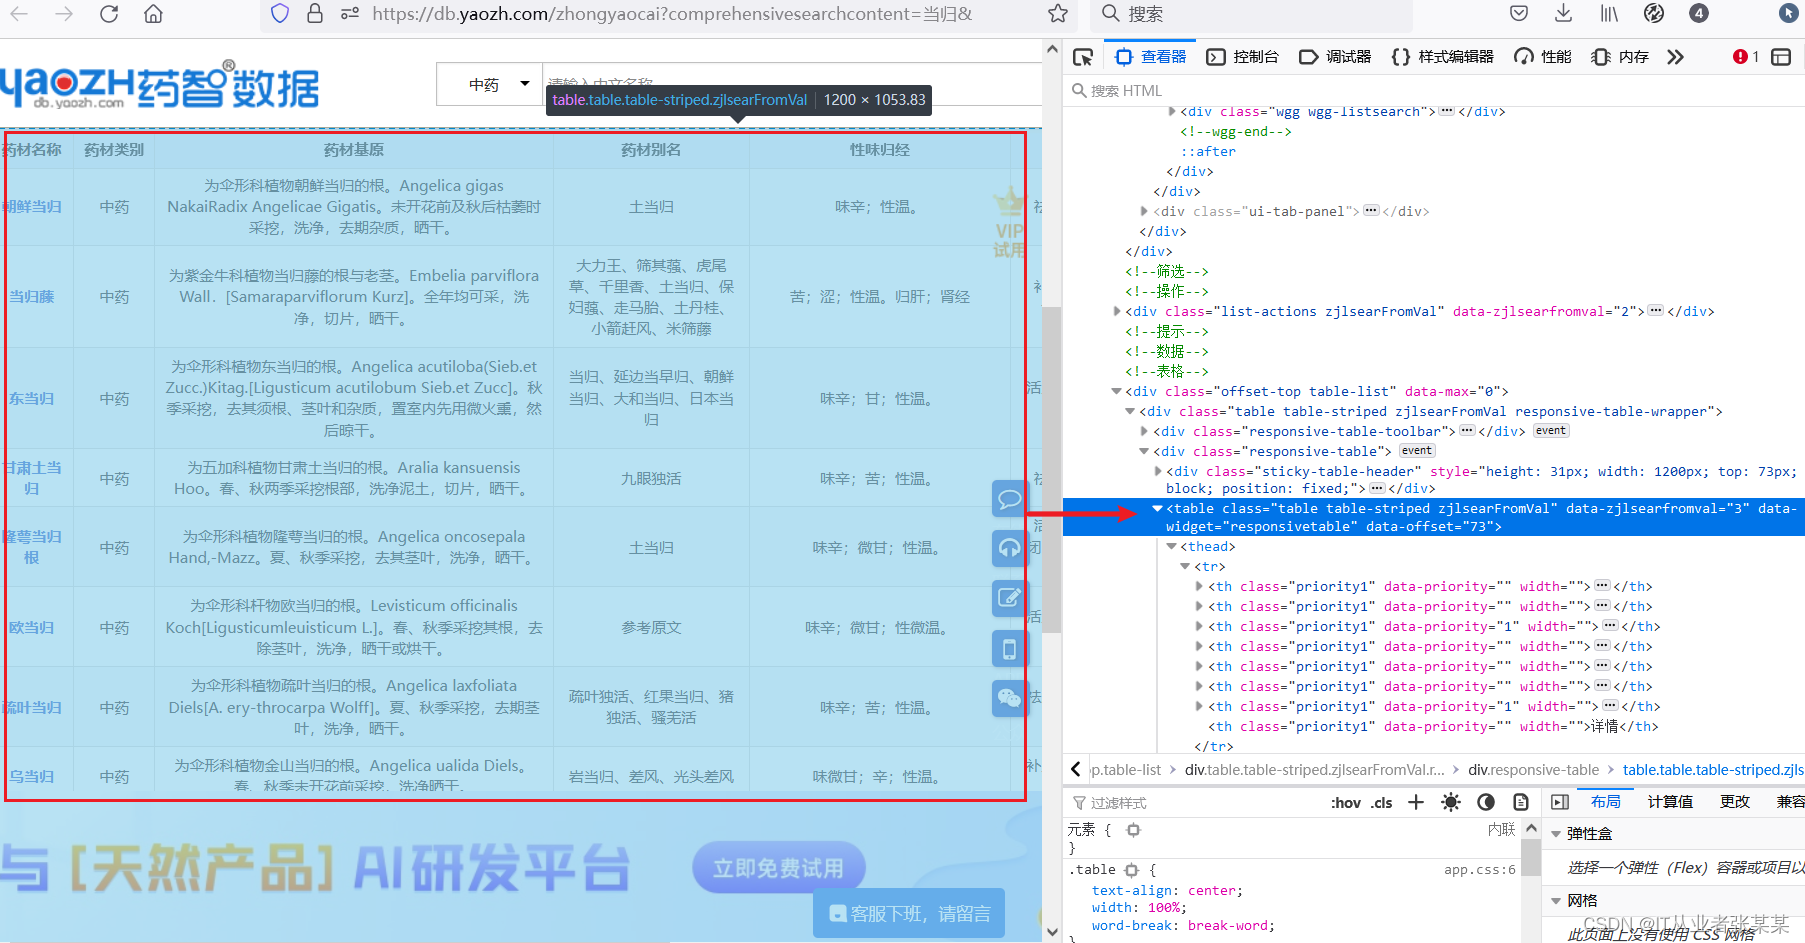1805x943 pixels.
Task: Open app.css:6 source link
Action: click(1480, 870)
